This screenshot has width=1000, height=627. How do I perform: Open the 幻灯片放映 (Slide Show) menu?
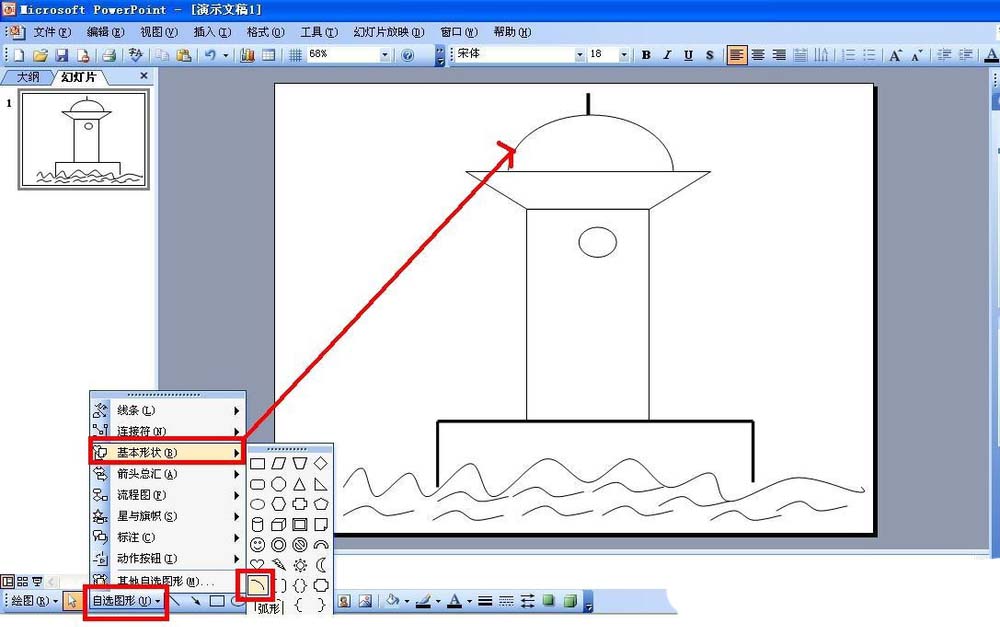coord(389,32)
